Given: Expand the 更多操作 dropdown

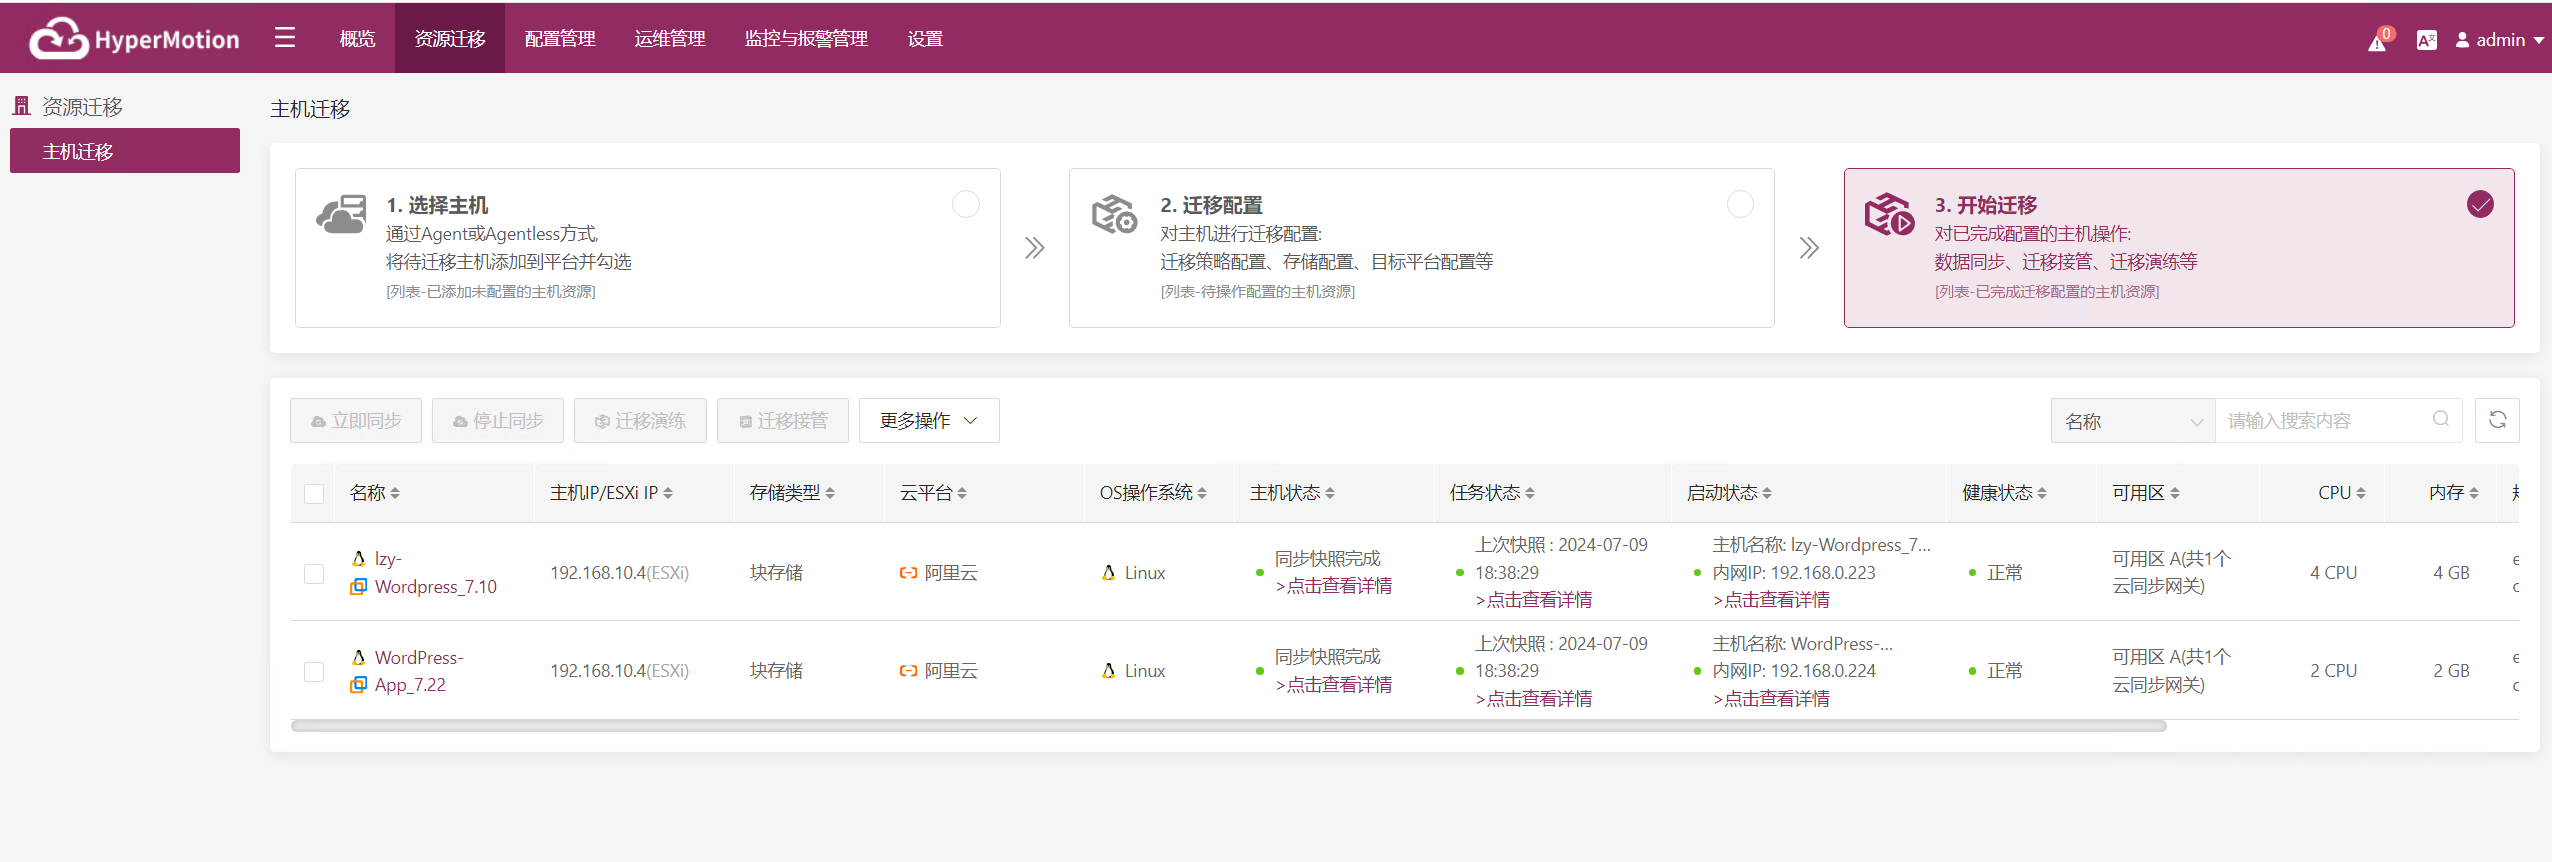Looking at the screenshot, I should point(929,420).
